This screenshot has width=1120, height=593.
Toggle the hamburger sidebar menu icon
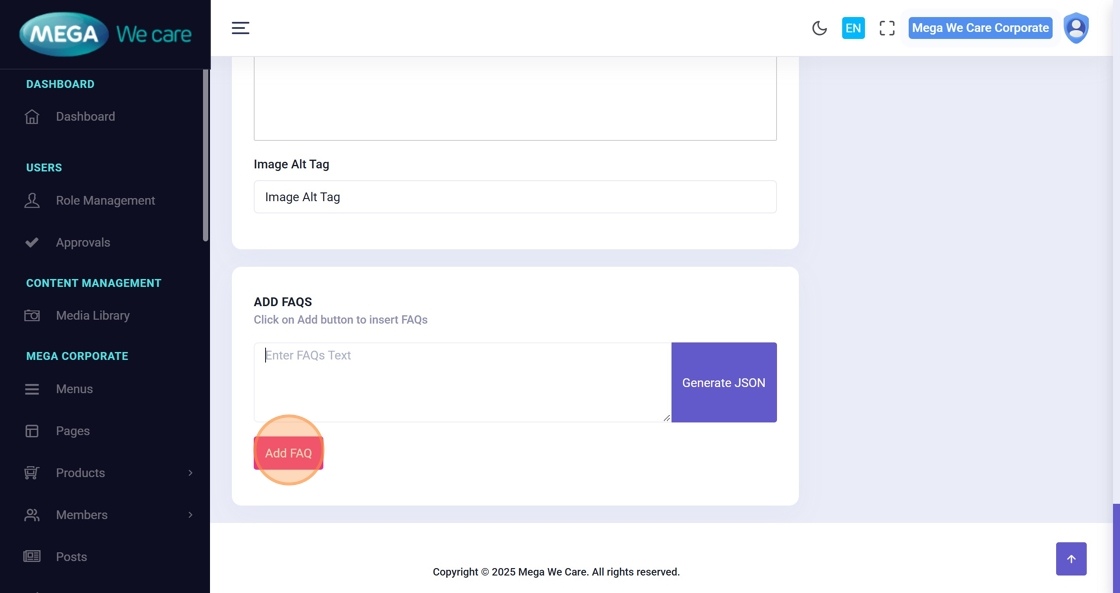point(240,28)
